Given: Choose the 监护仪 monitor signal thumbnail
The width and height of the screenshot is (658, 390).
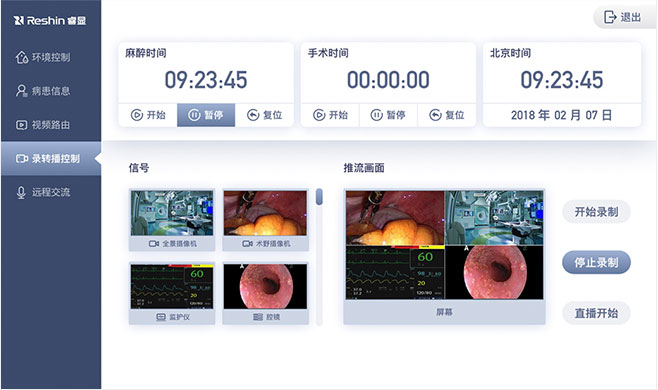Looking at the screenshot, I should [x=172, y=293].
